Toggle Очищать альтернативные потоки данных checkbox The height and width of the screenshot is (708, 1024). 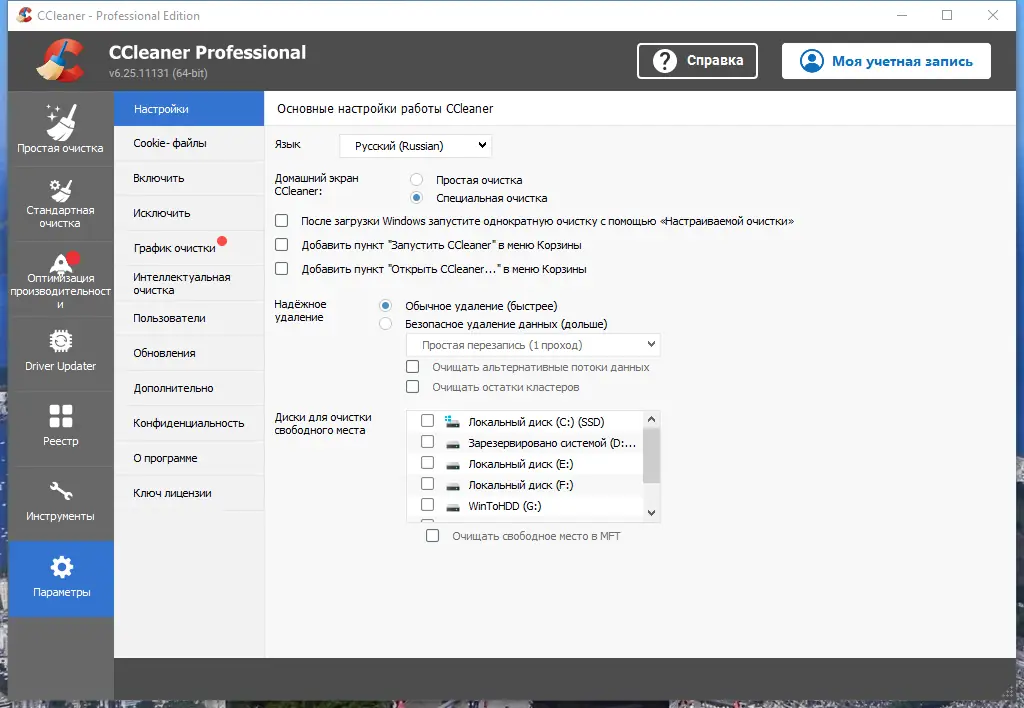(x=413, y=366)
